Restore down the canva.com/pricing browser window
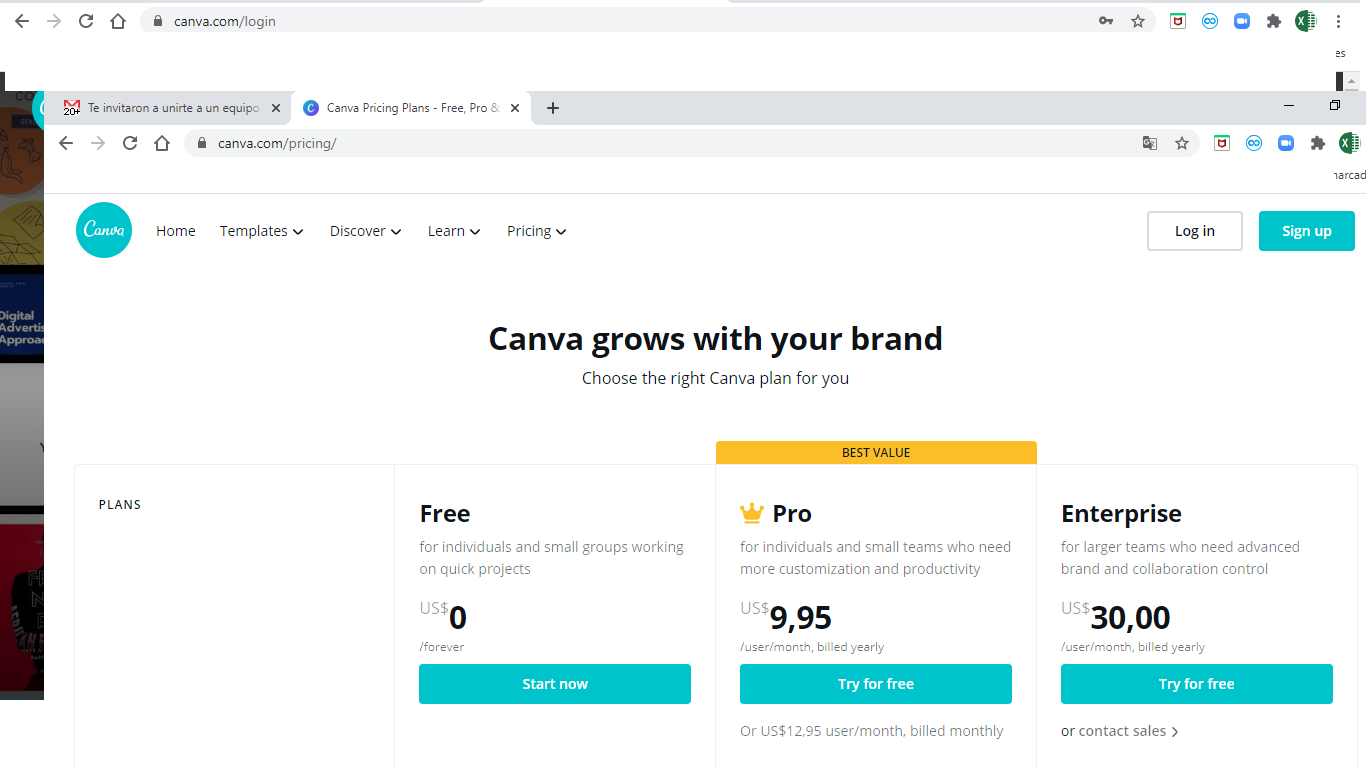Screen dimensions: 1366x768 coord(1335,106)
